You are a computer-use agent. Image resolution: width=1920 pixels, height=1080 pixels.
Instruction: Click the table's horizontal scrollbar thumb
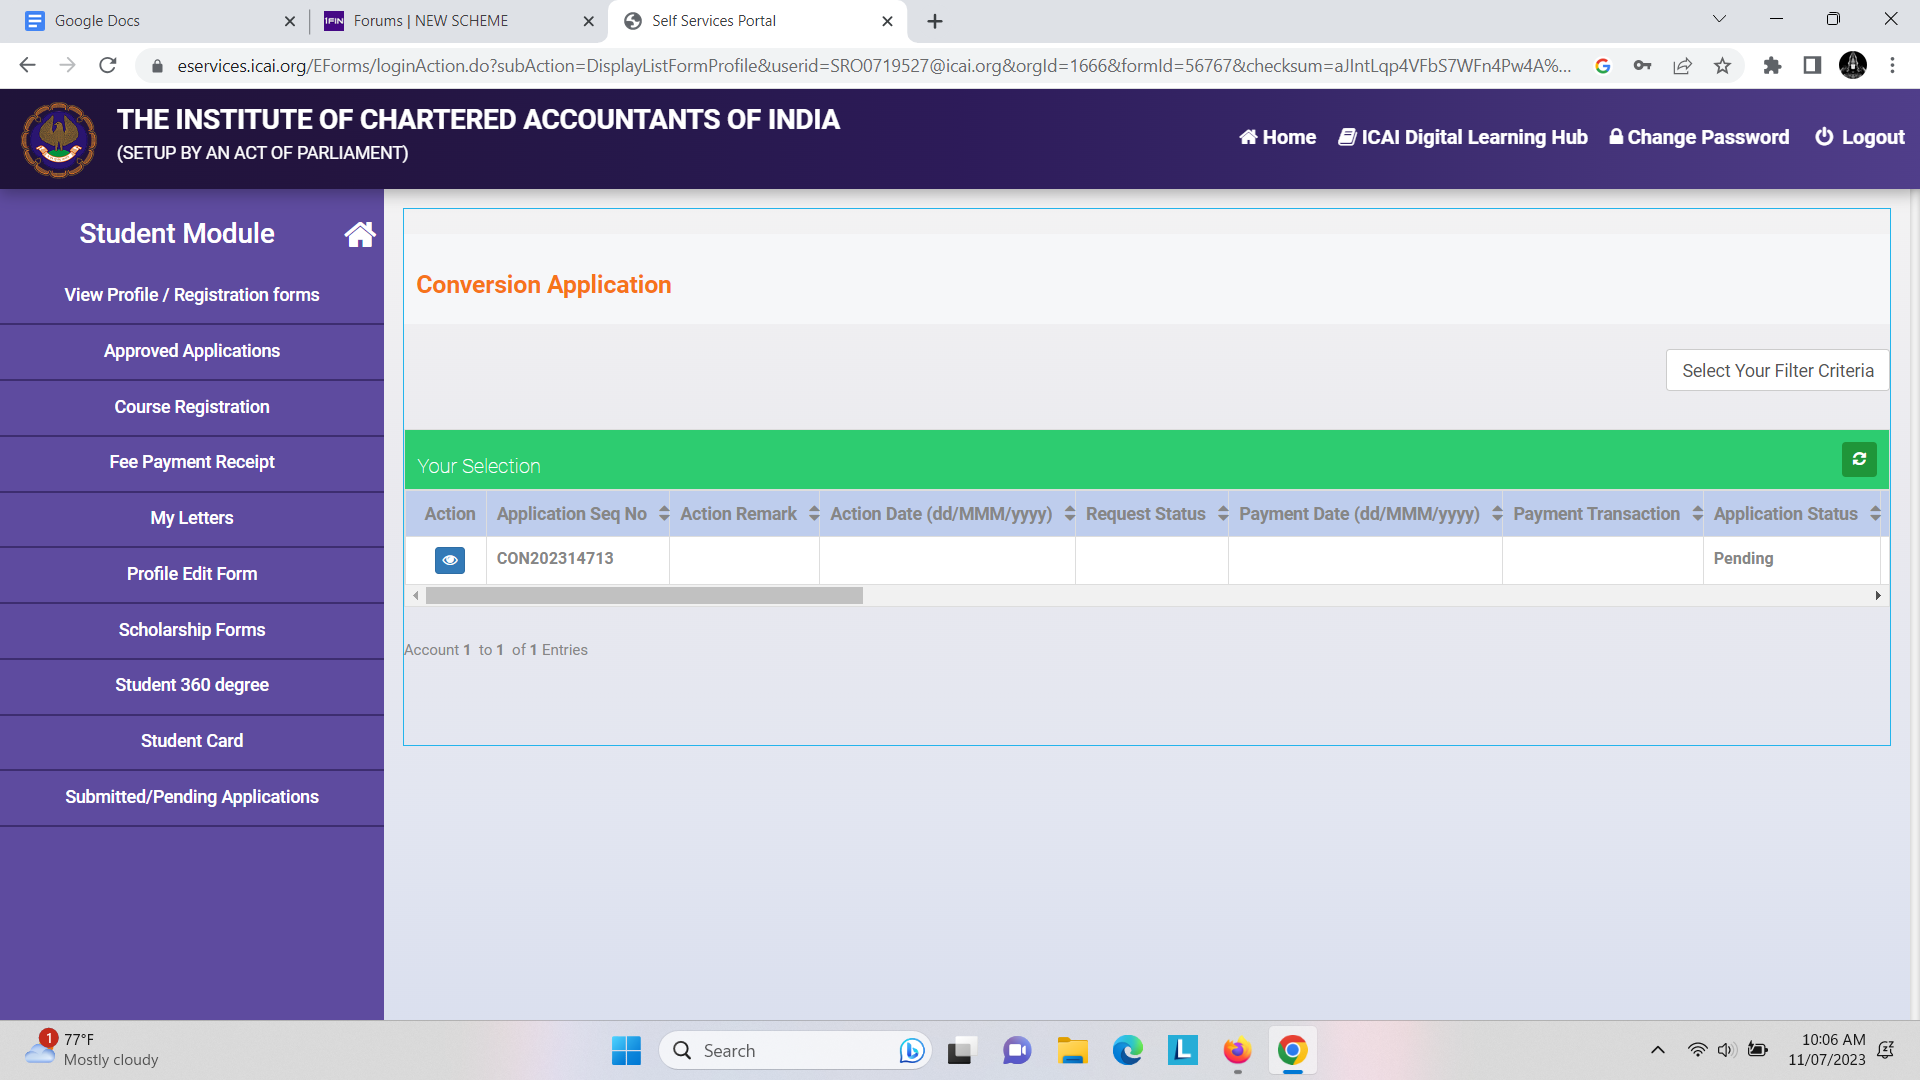click(x=644, y=596)
